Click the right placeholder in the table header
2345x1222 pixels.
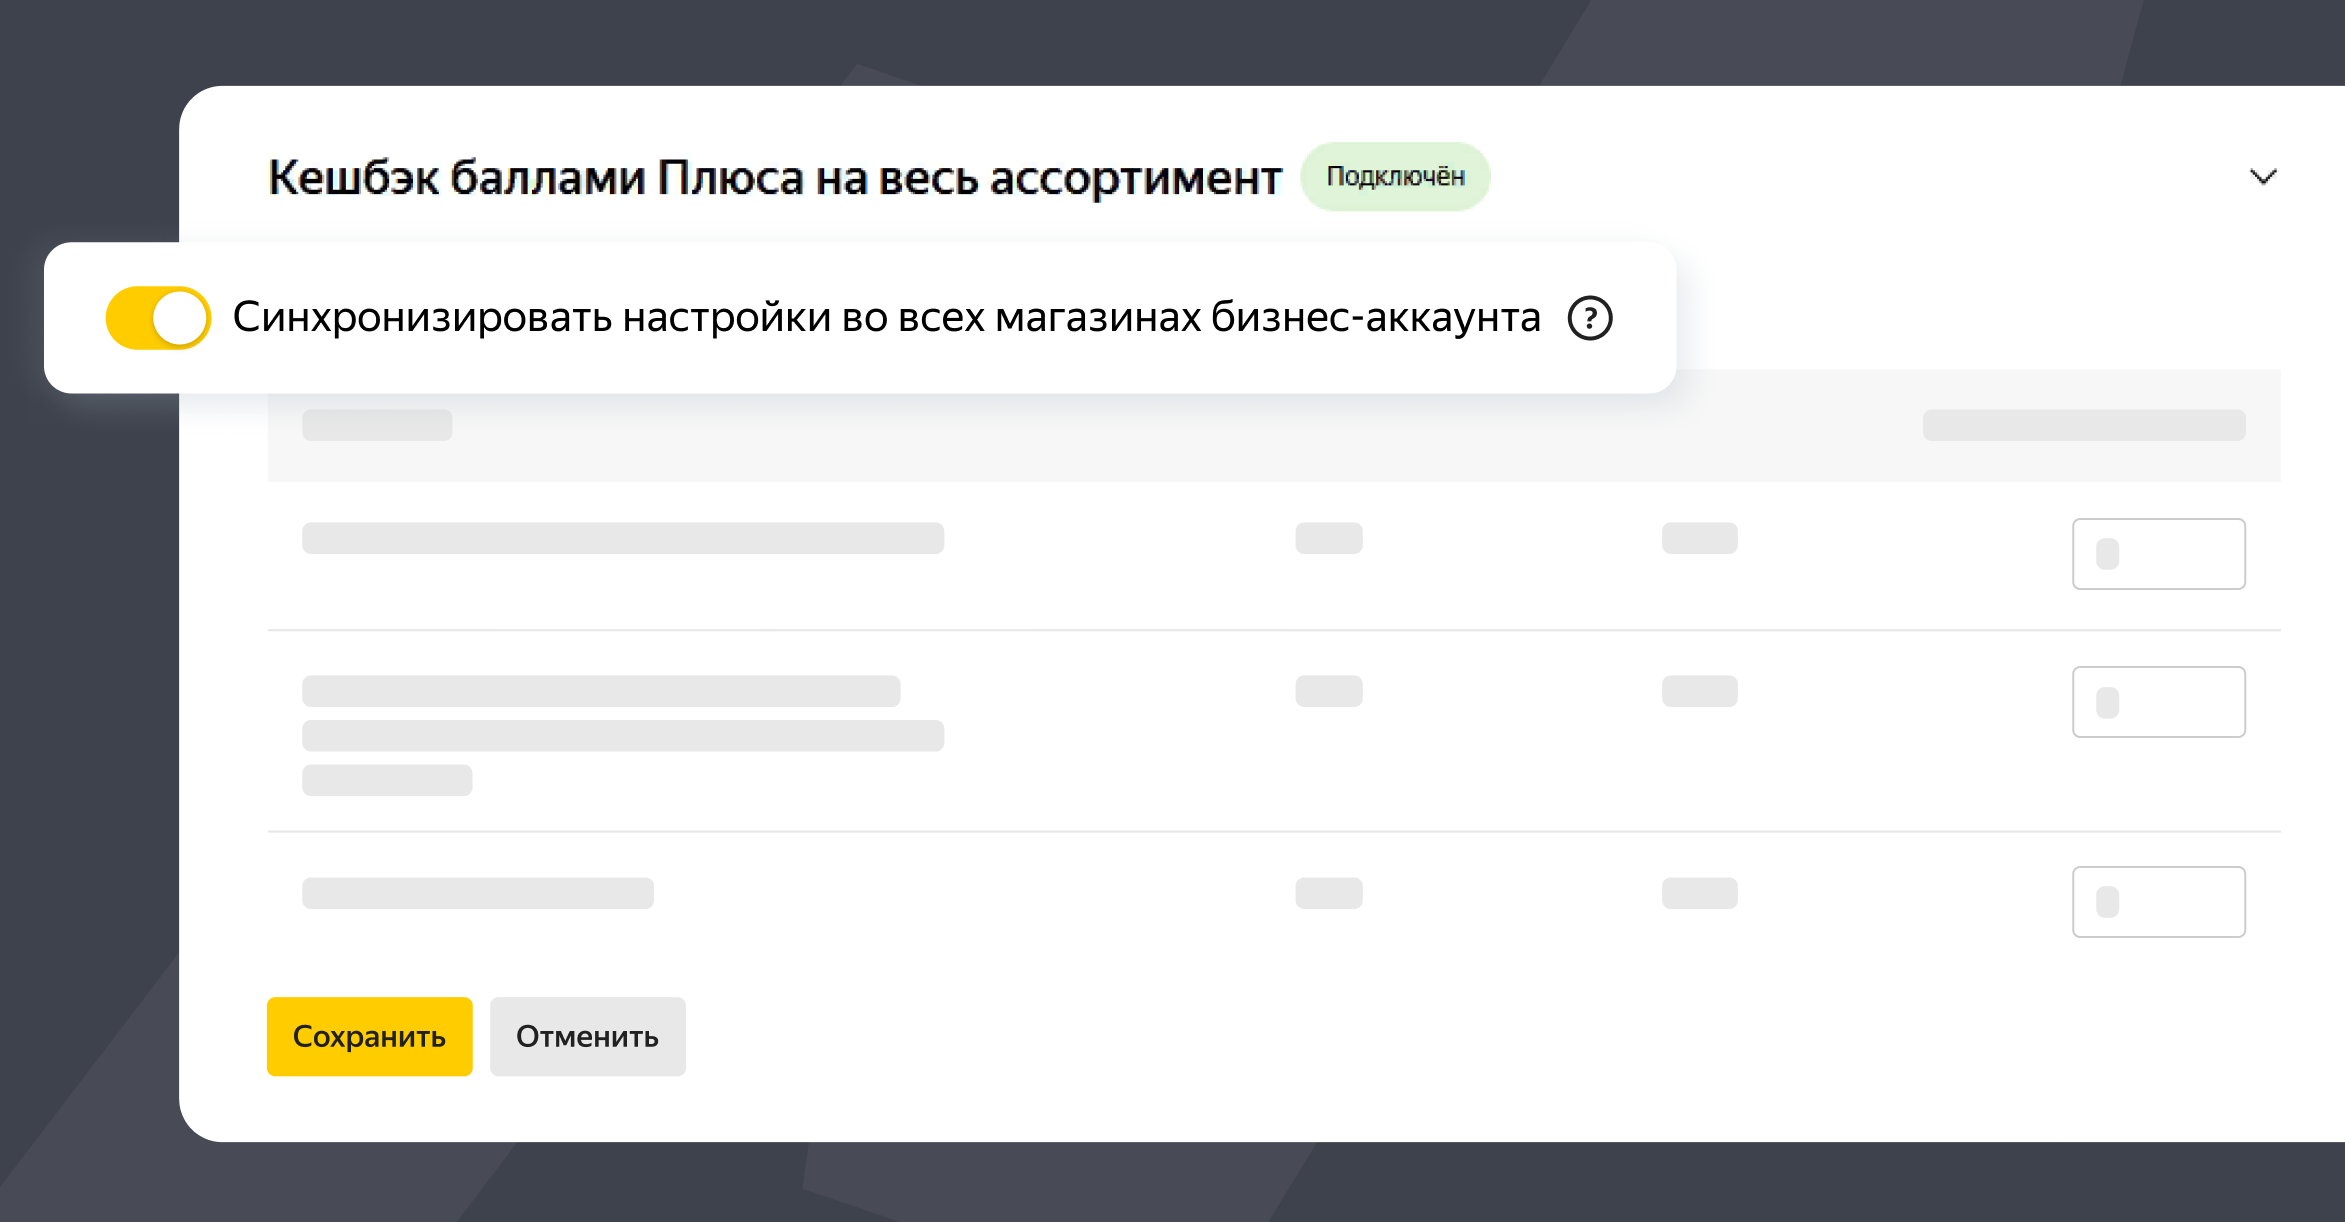[x=2083, y=425]
